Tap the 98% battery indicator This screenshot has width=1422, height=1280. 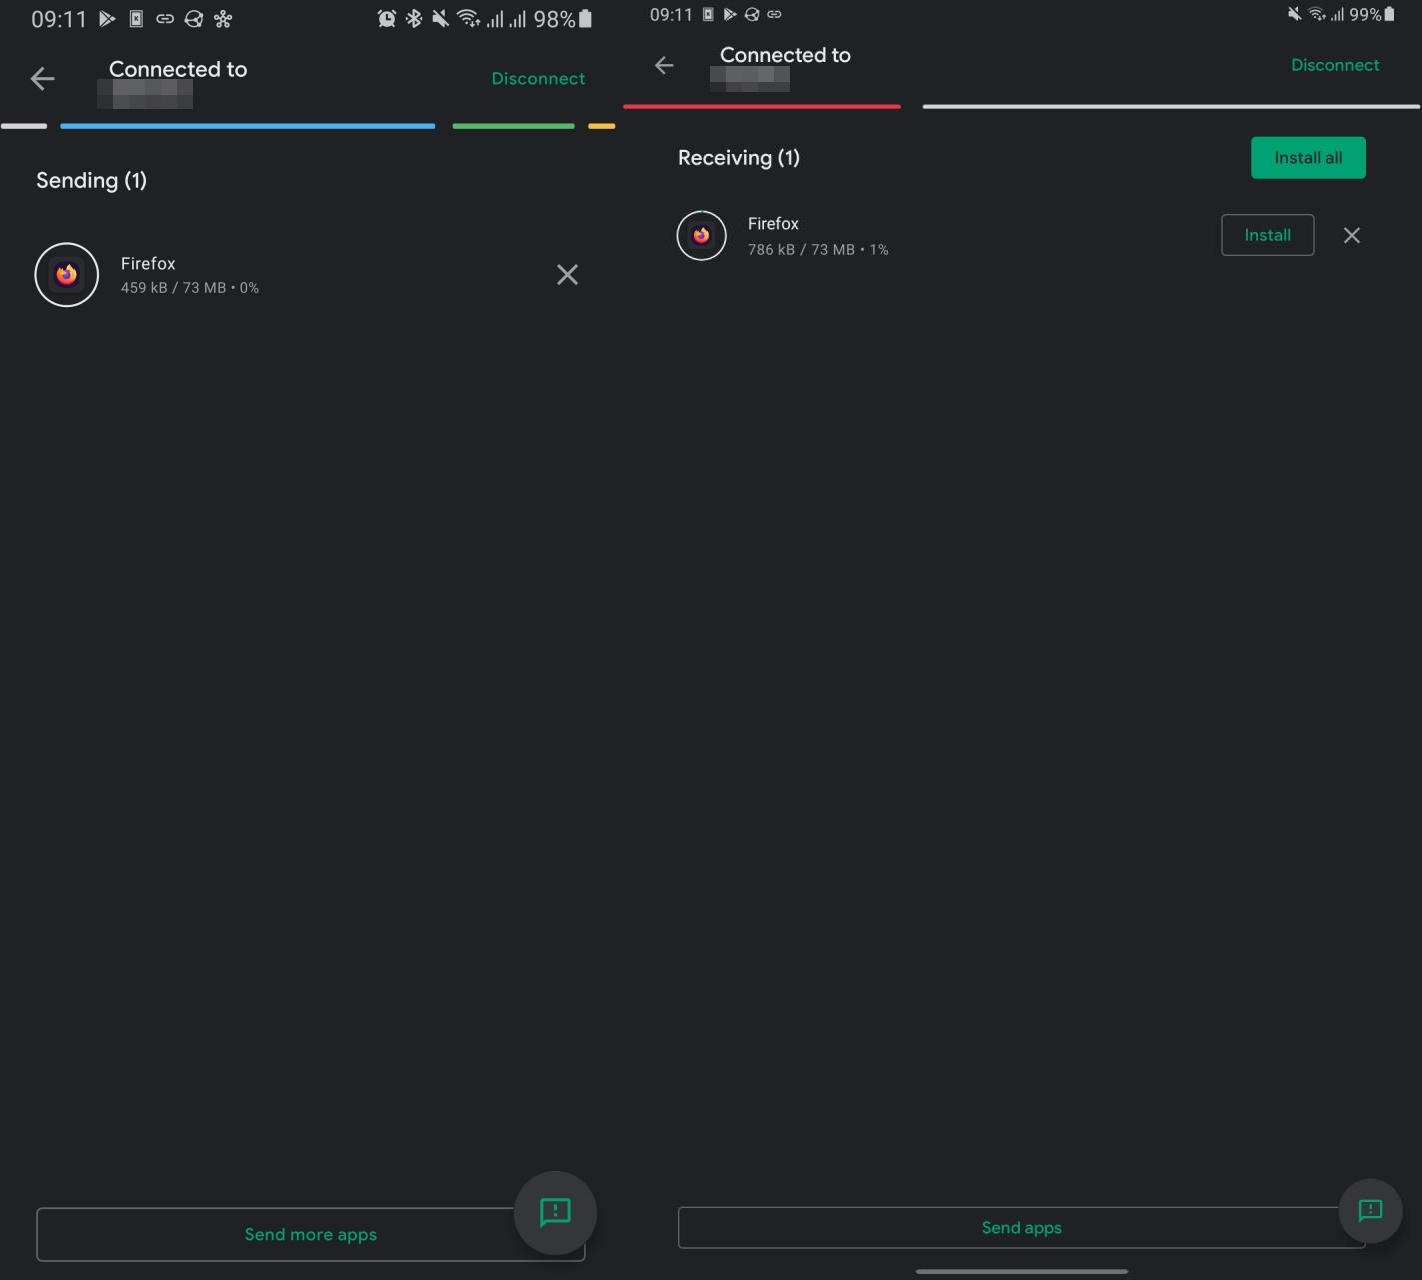point(563,19)
